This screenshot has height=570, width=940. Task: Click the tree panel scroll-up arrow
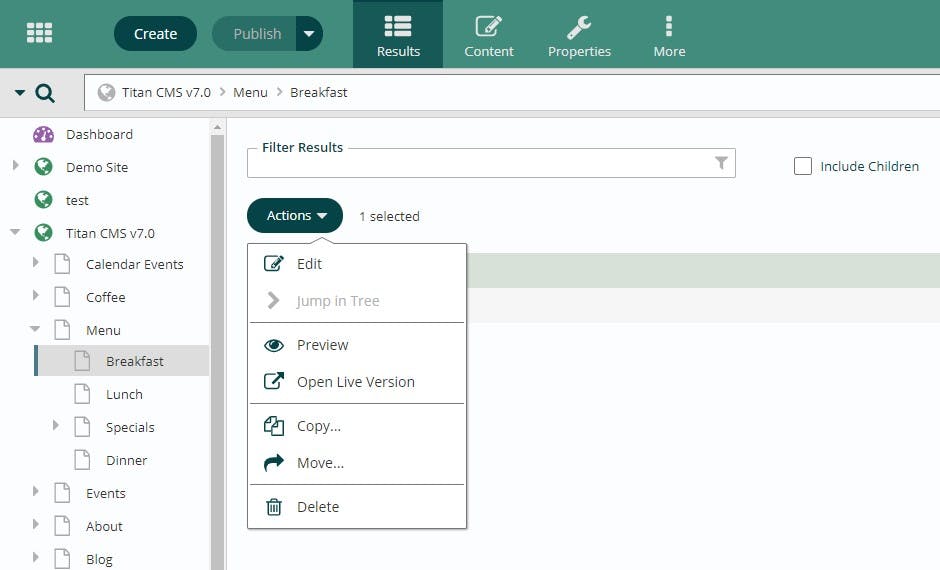point(217,126)
